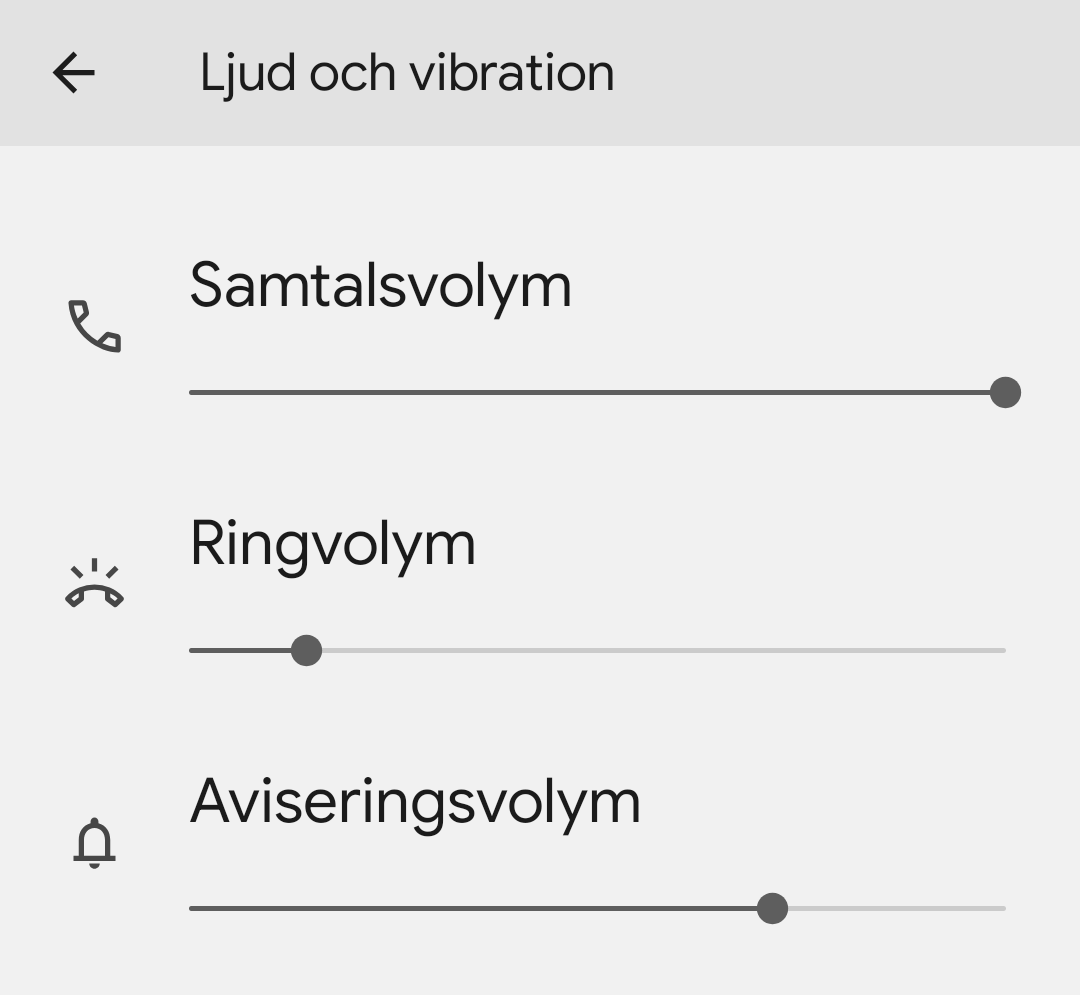Tap the Aviseringsvolym slider handle
This screenshot has width=1080, height=995.
click(773, 909)
